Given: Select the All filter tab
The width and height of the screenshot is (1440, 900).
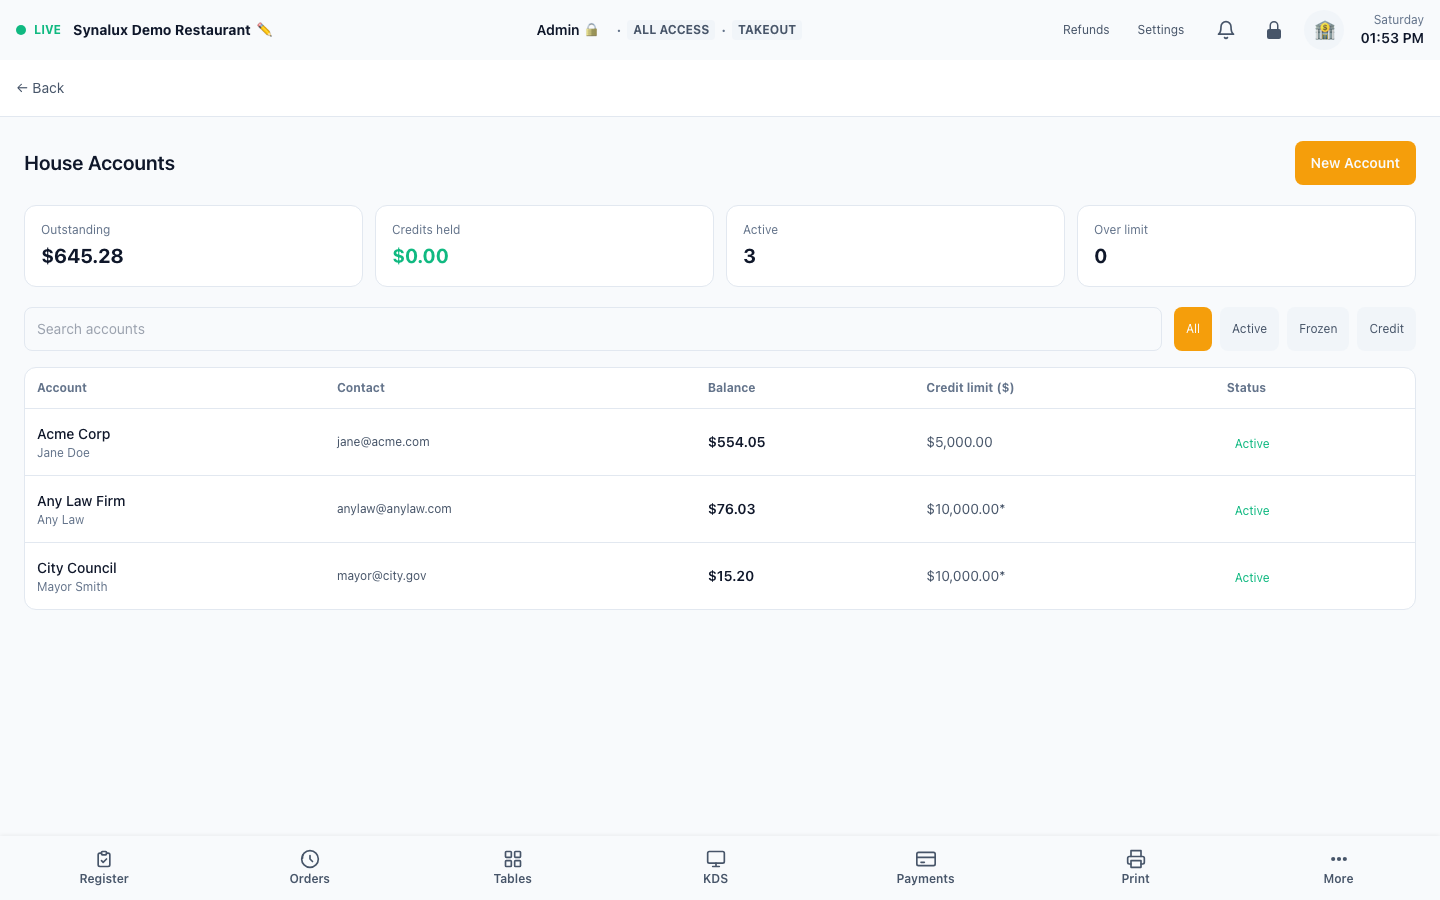Looking at the screenshot, I should [1193, 329].
